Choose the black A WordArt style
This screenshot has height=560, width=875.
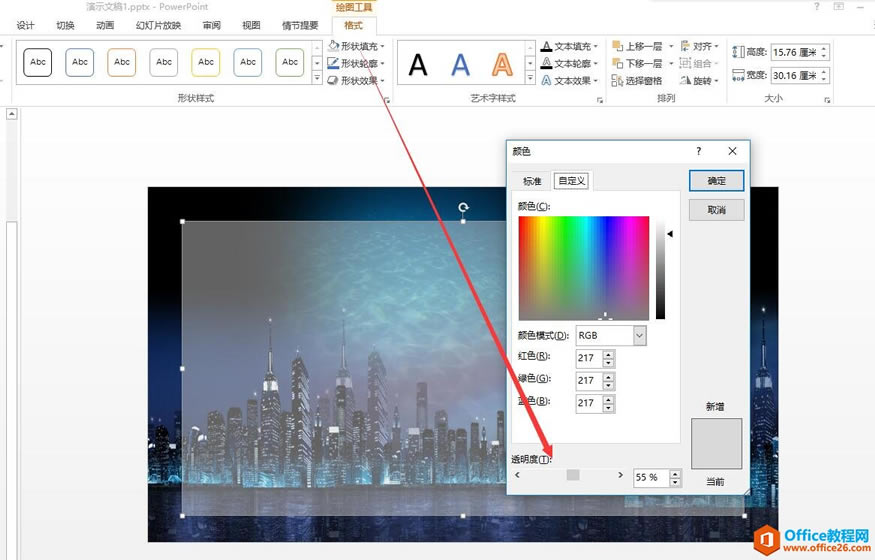(x=417, y=65)
